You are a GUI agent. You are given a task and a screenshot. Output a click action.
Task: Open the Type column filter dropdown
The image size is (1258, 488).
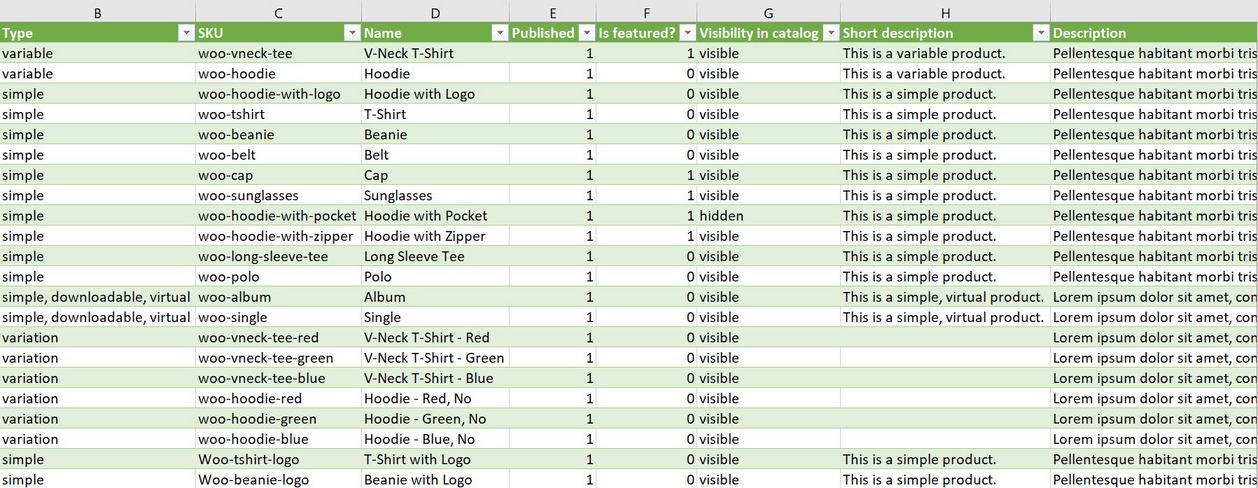pos(185,33)
